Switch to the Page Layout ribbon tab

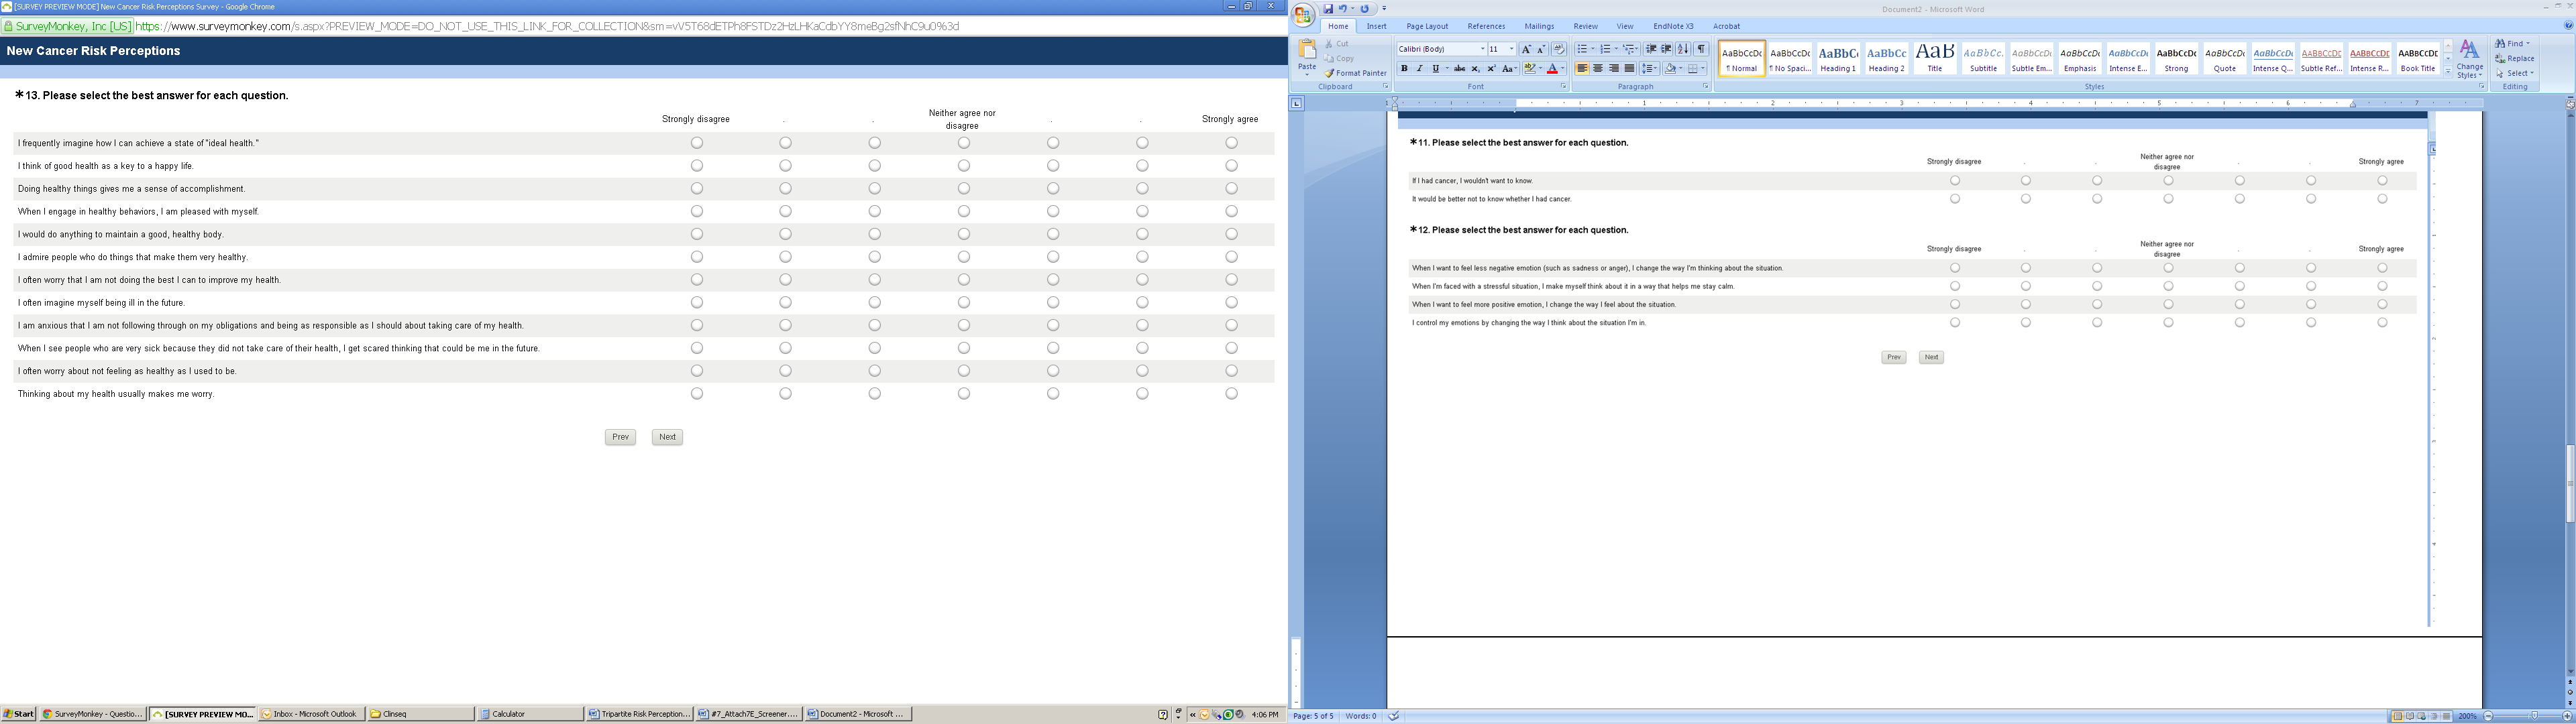click(1427, 27)
